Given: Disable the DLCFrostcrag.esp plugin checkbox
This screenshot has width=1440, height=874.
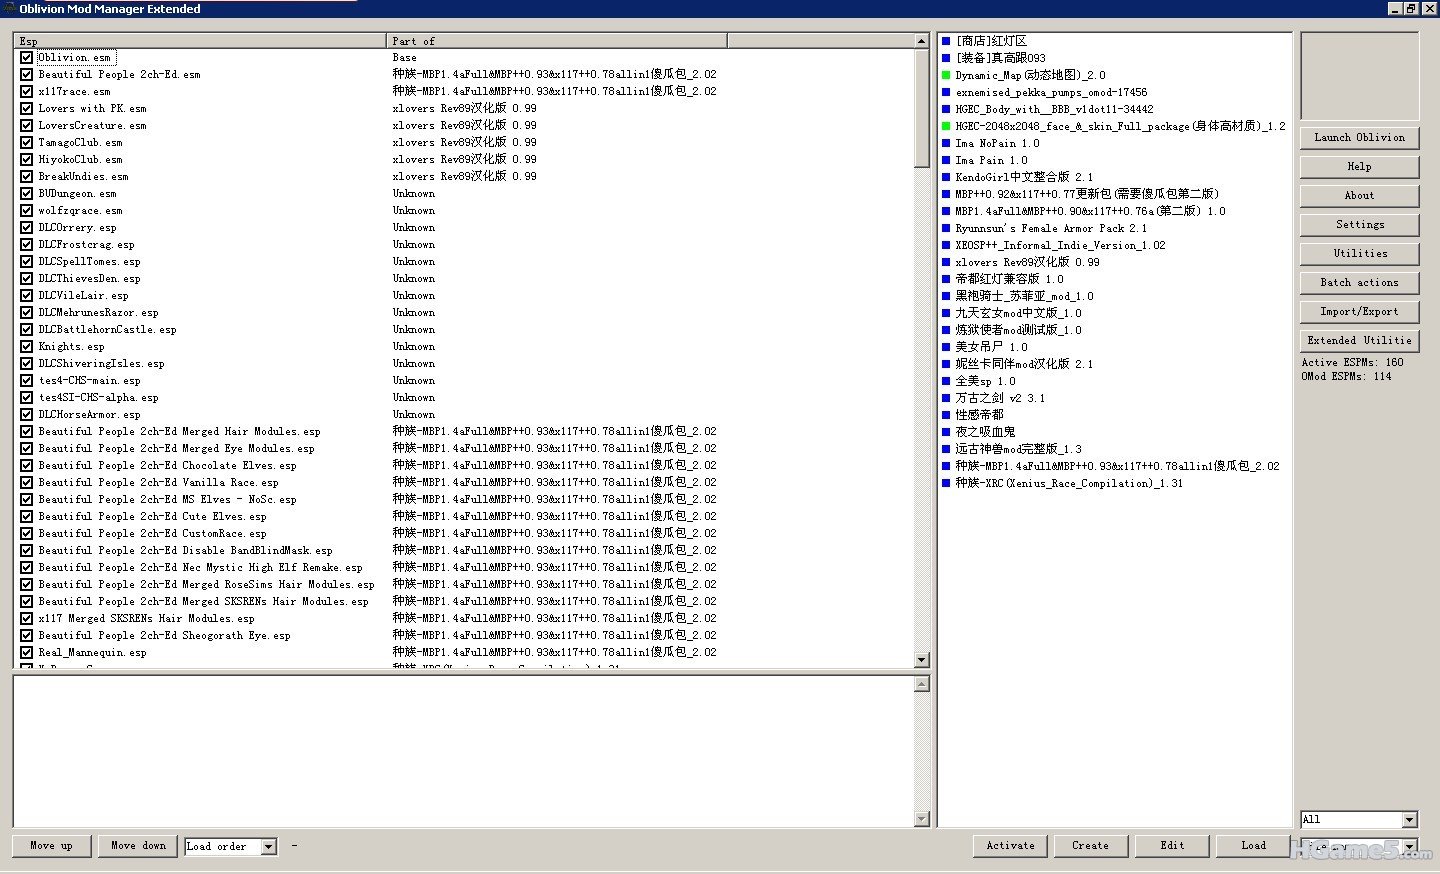Looking at the screenshot, I should tap(26, 245).
